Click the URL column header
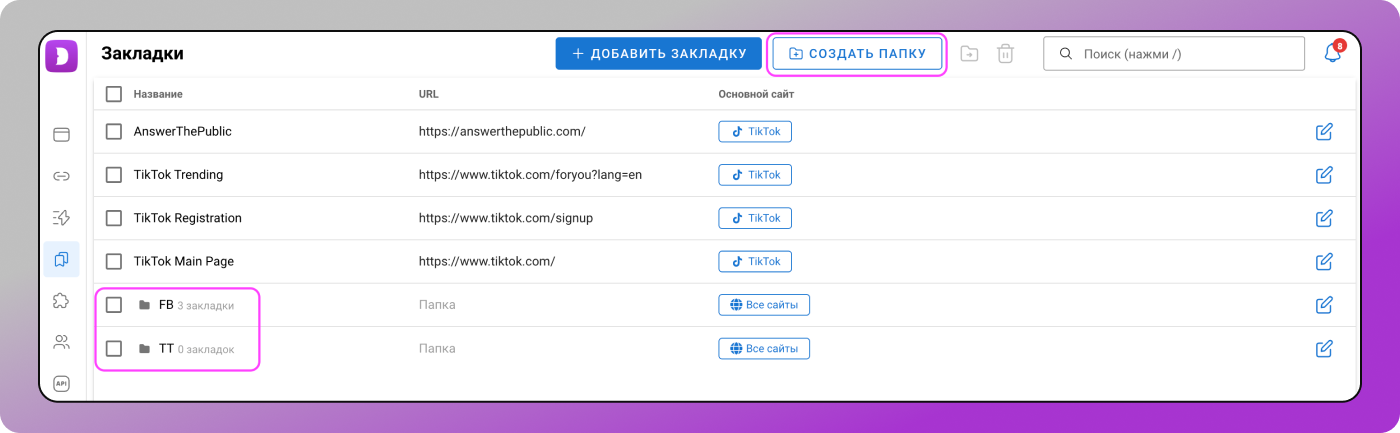This screenshot has height=433, width=1400. (x=429, y=94)
